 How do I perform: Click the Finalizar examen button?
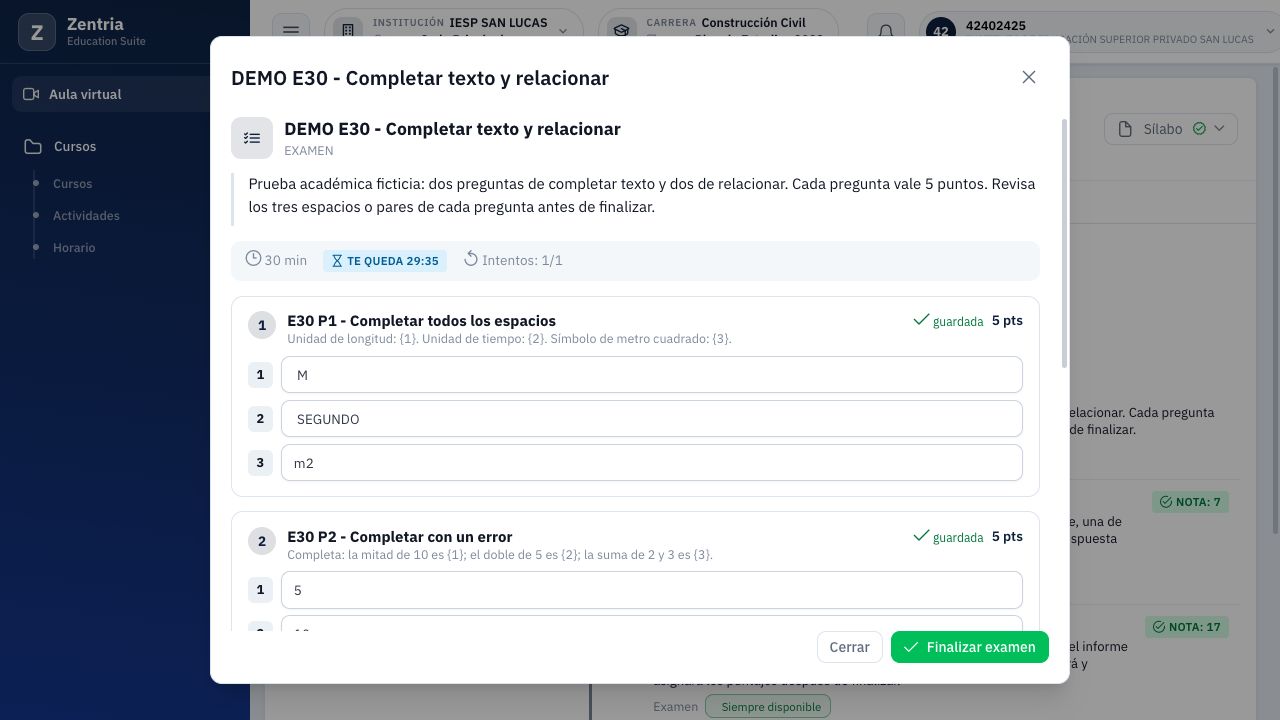tap(970, 647)
